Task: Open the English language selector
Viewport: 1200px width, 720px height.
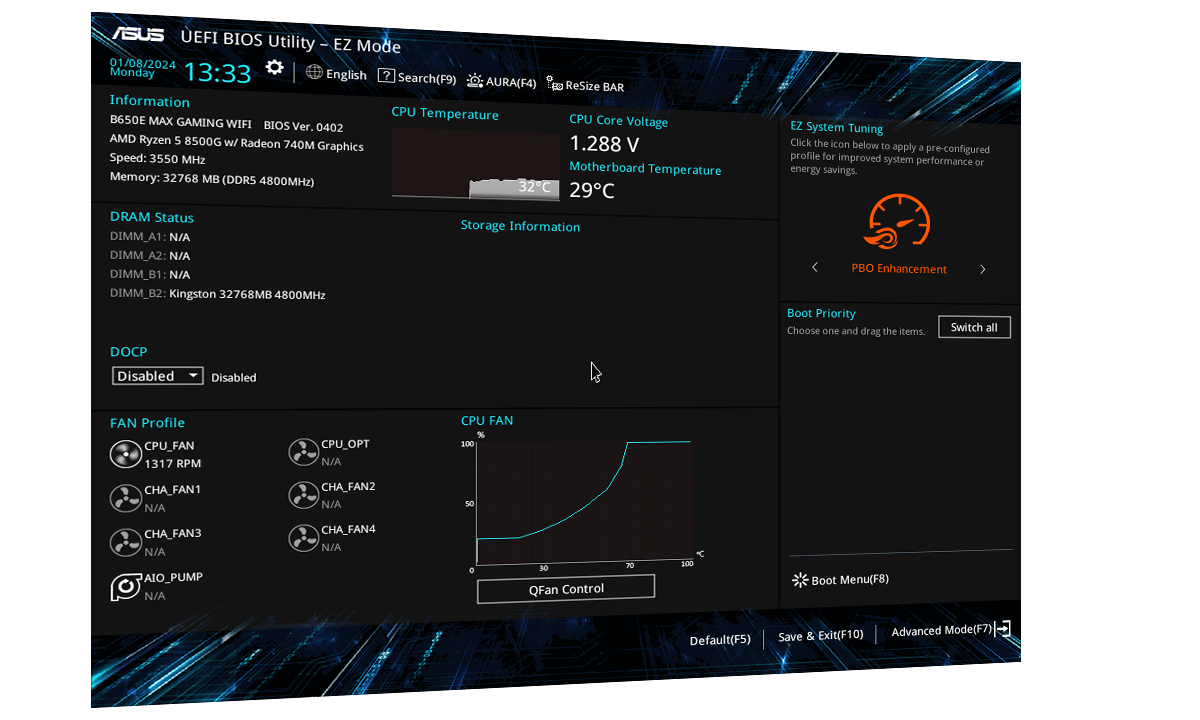Action: [x=337, y=74]
